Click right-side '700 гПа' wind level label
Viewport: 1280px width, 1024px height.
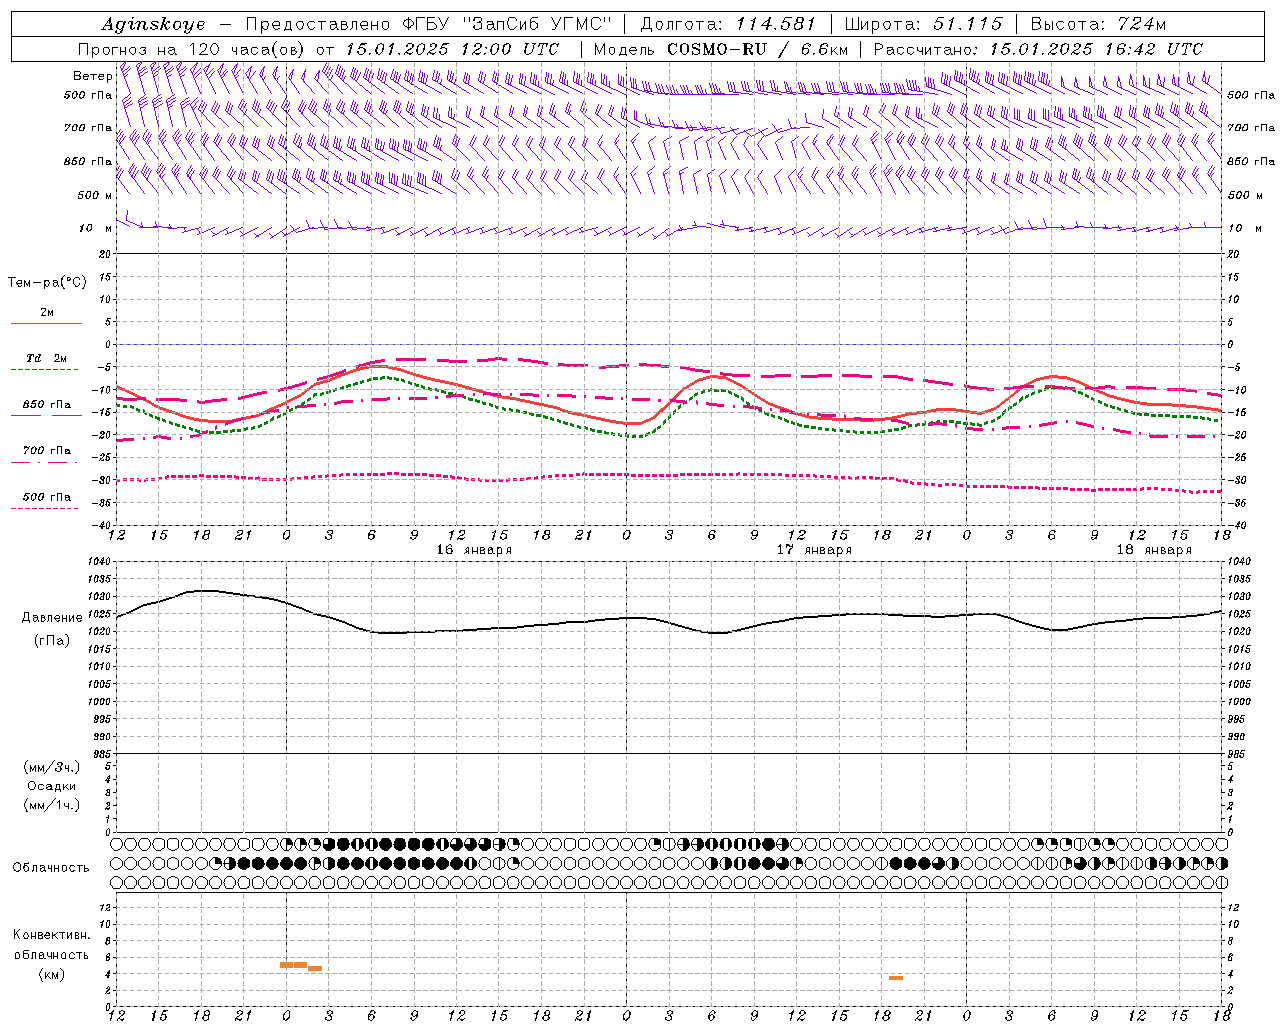tap(1251, 128)
